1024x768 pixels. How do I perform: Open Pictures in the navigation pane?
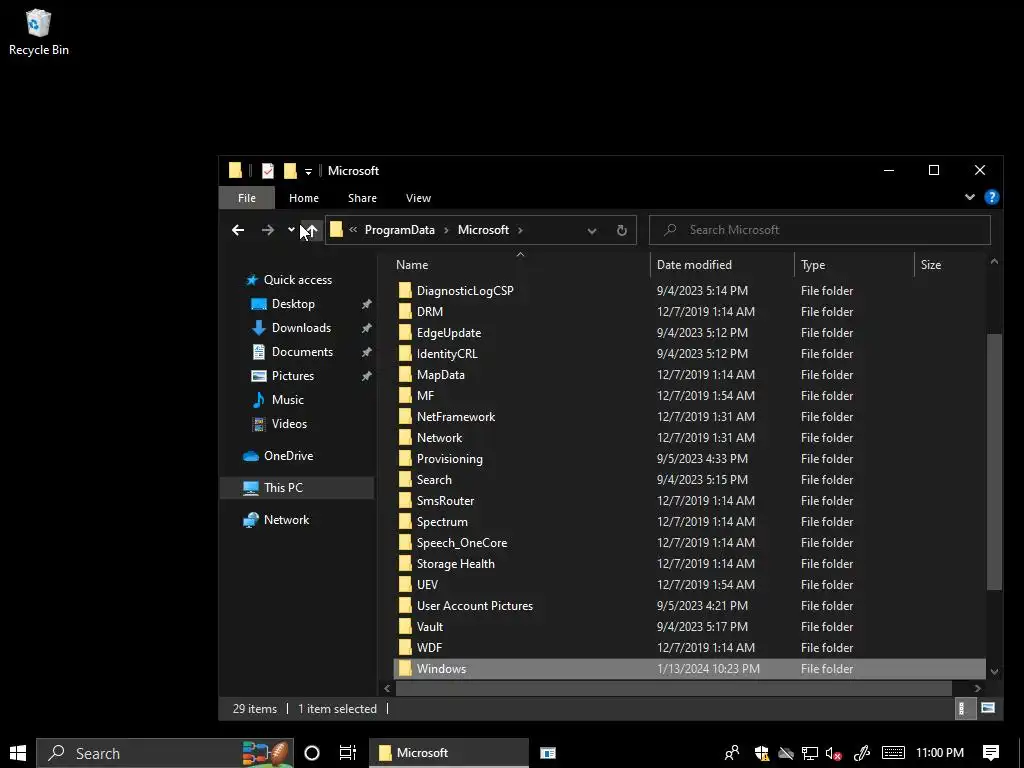(293, 376)
